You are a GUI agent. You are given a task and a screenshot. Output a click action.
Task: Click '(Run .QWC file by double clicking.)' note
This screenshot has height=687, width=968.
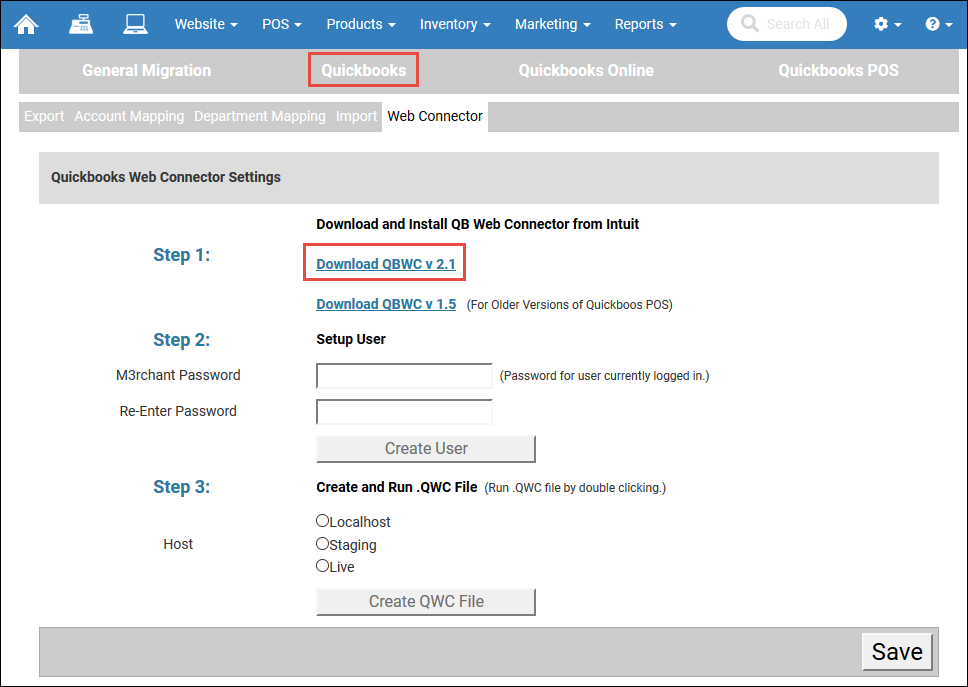(575, 488)
